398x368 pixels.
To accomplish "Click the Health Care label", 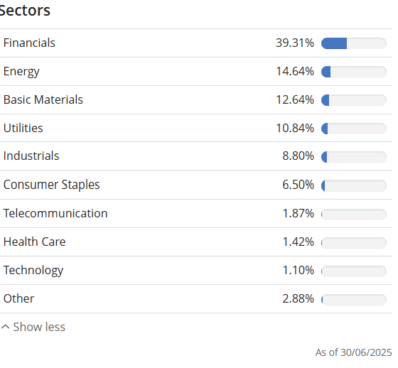I will tap(34, 242).
